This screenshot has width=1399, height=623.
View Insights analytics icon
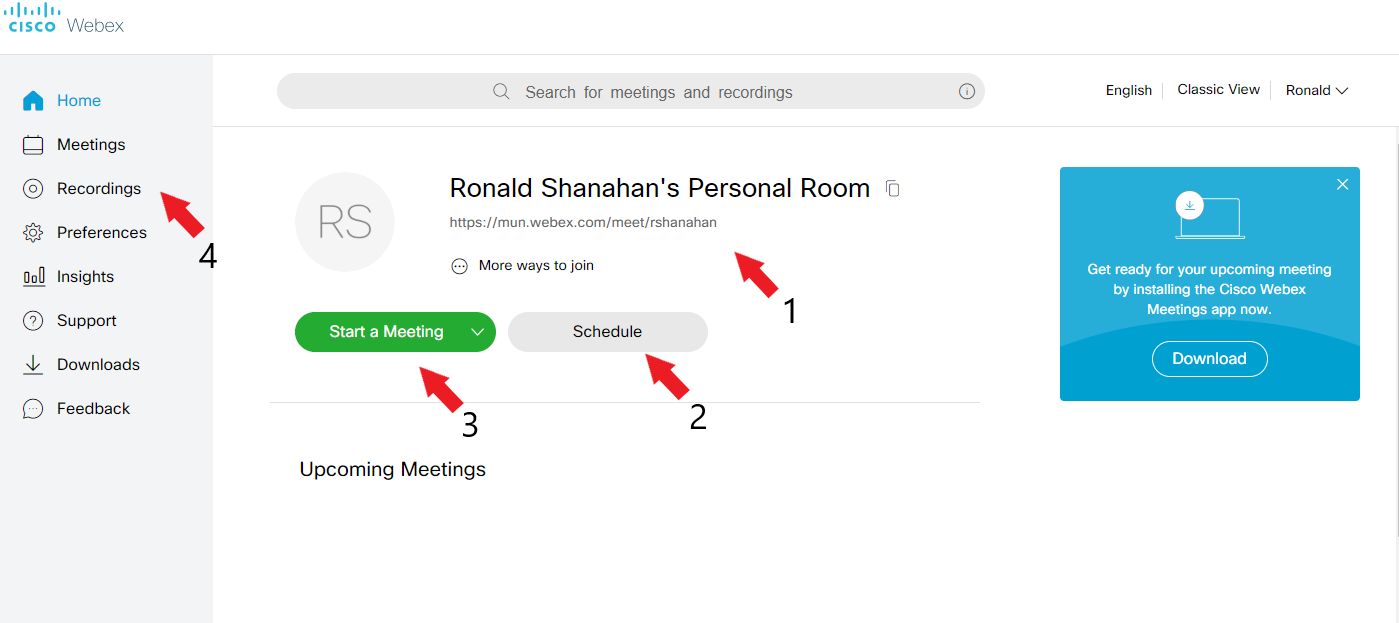[x=31, y=276]
